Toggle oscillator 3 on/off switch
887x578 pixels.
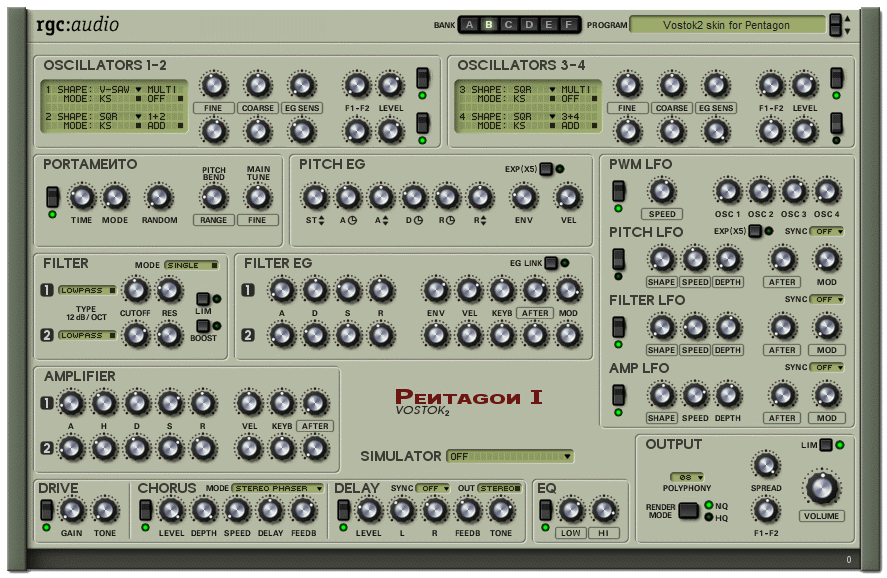coord(836,78)
